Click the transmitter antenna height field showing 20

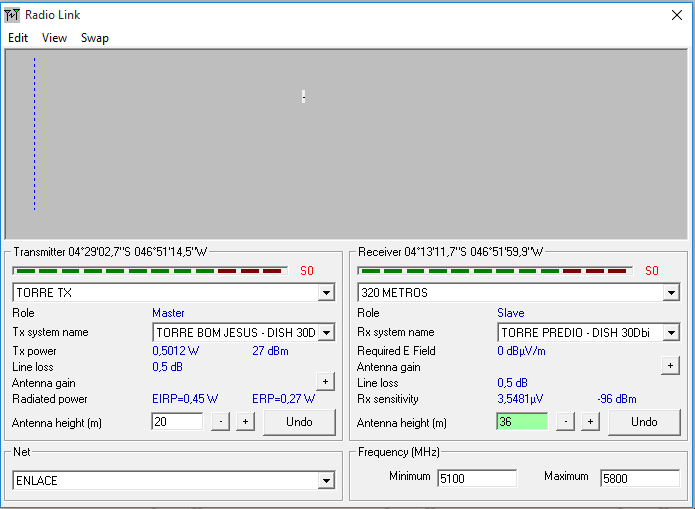pyautogui.click(x=177, y=422)
